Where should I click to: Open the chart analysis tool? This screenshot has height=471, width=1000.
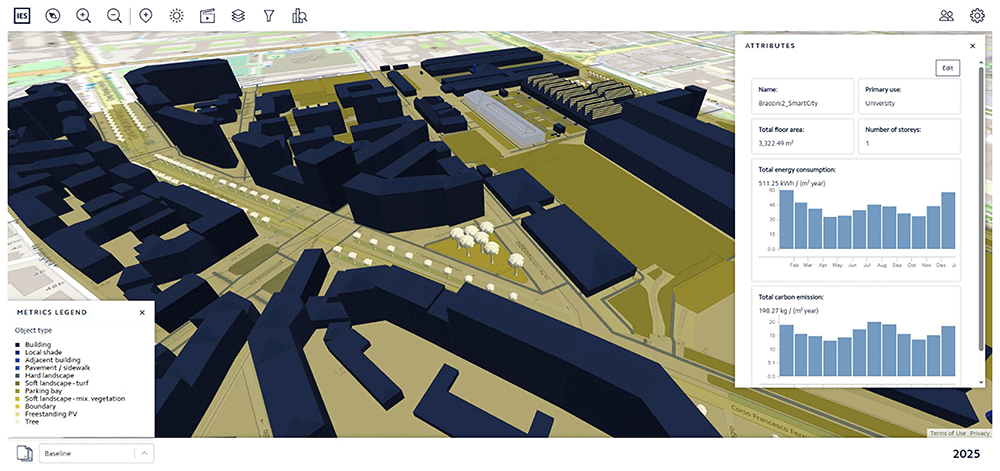(300, 16)
